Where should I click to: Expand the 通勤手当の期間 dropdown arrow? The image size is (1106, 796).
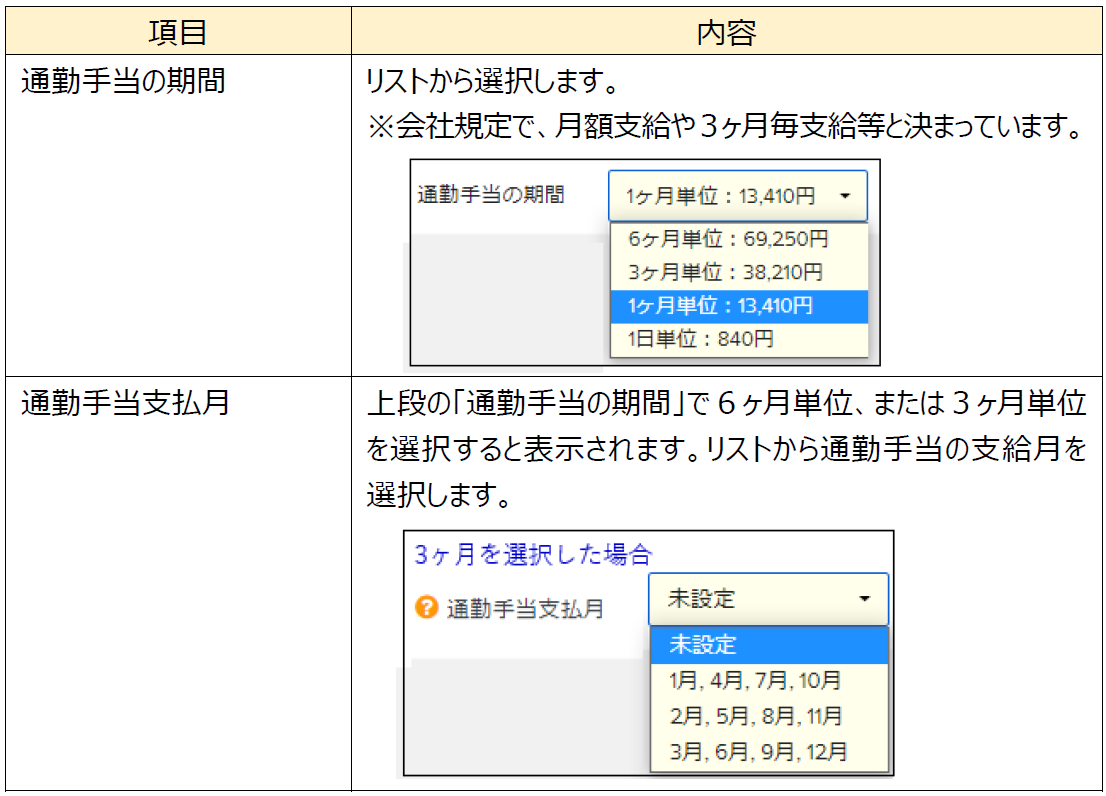tap(845, 197)
